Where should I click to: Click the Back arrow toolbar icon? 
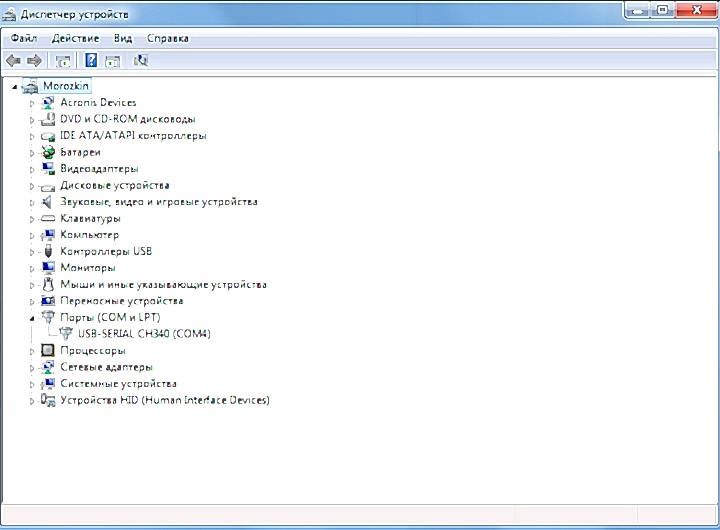pyautogui.click(x=14, y=61)
